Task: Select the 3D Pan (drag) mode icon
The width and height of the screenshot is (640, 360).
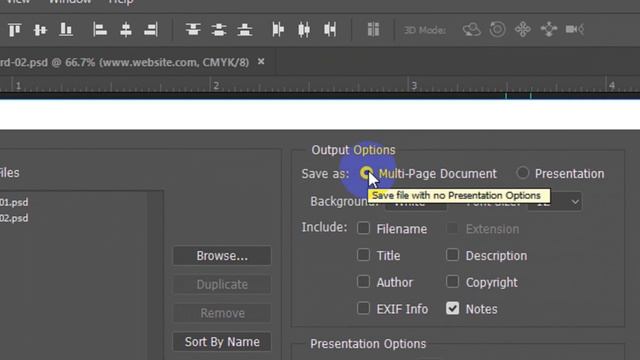Action: [523, 29]
